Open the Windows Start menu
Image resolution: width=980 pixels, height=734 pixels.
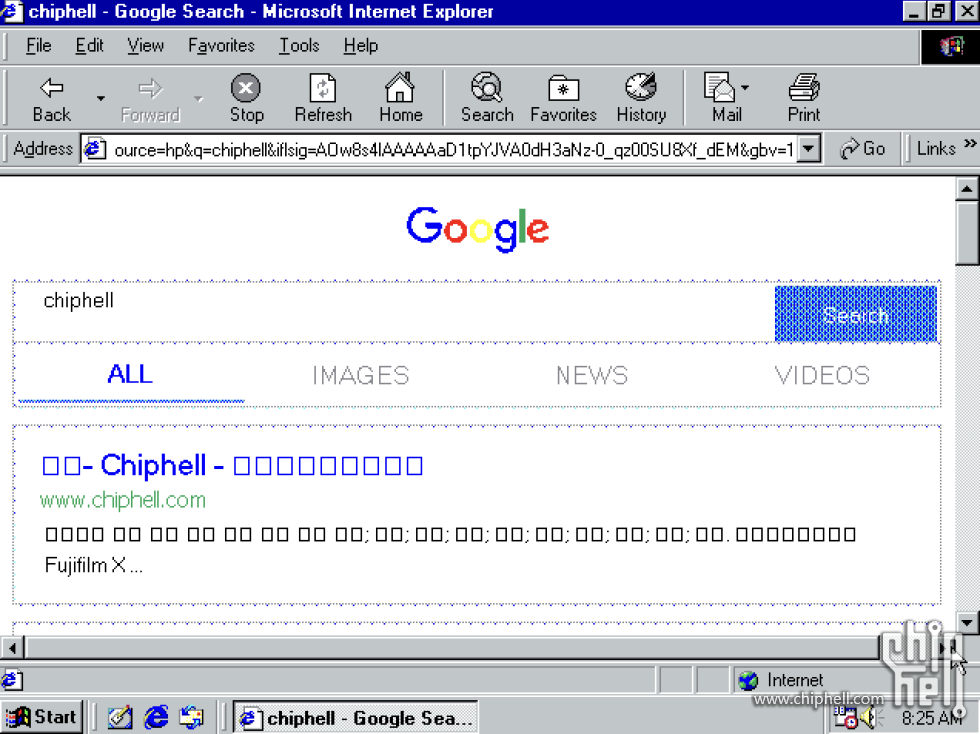[x=42, y=716]
